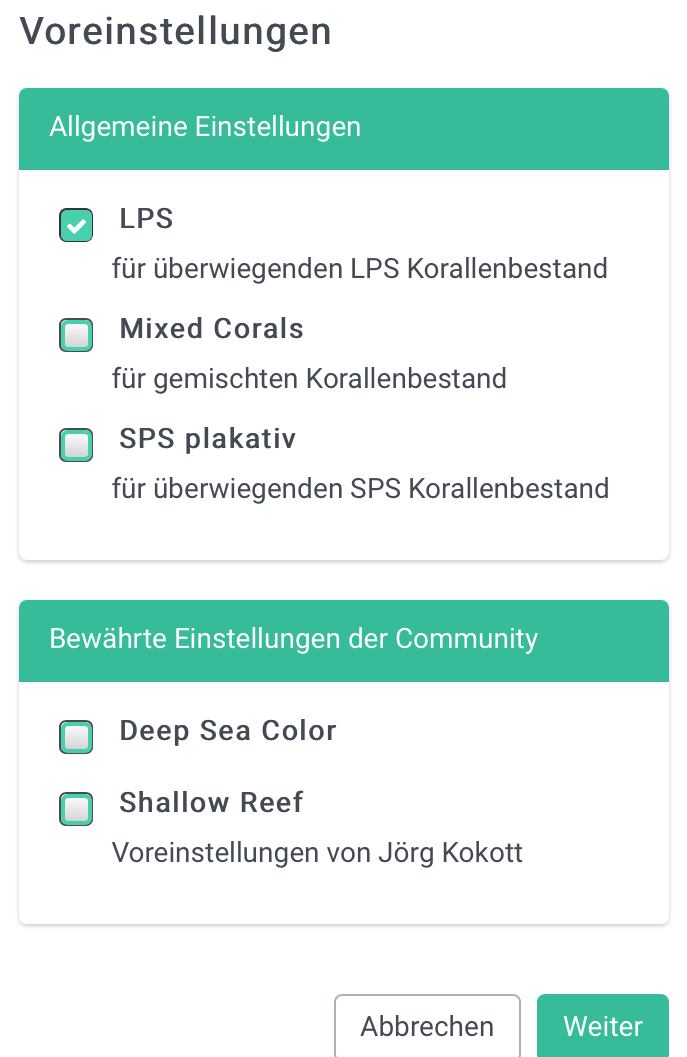Click the Allgemeine Einstellungen header bar

(343, 128)
